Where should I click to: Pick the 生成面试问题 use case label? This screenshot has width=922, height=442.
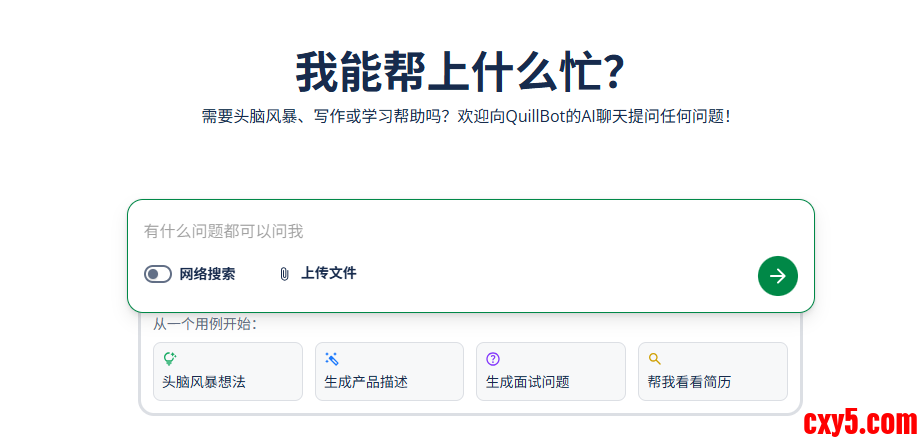pos(527,382)
